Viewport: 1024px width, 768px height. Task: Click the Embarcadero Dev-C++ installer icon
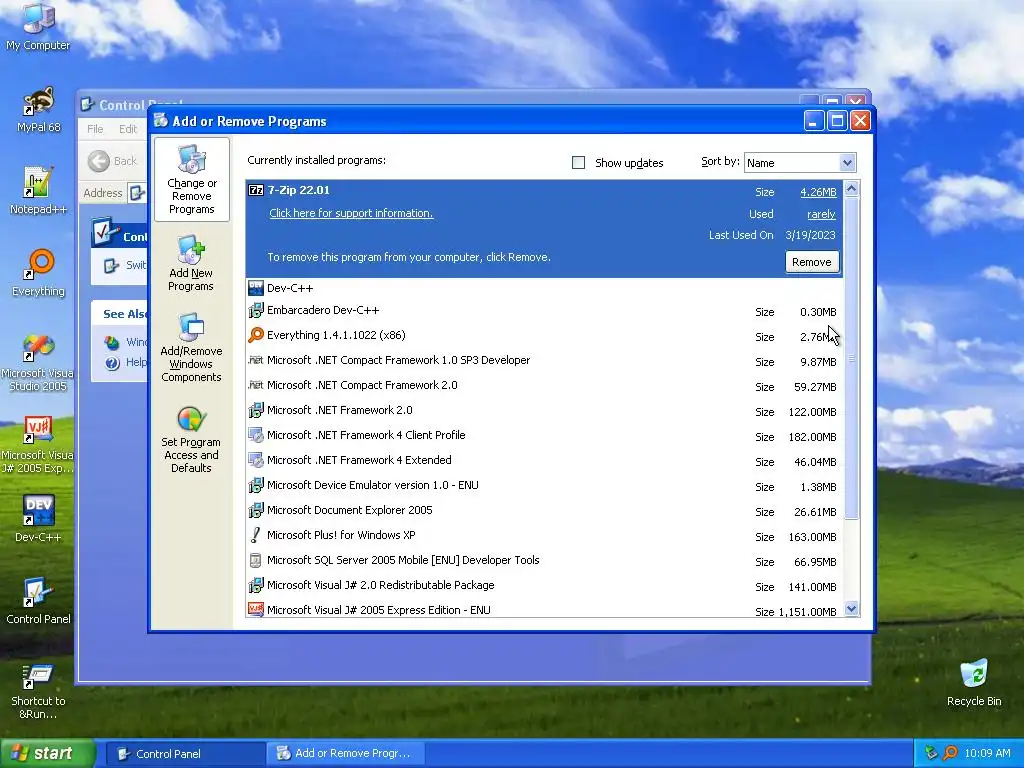(256, 310)
